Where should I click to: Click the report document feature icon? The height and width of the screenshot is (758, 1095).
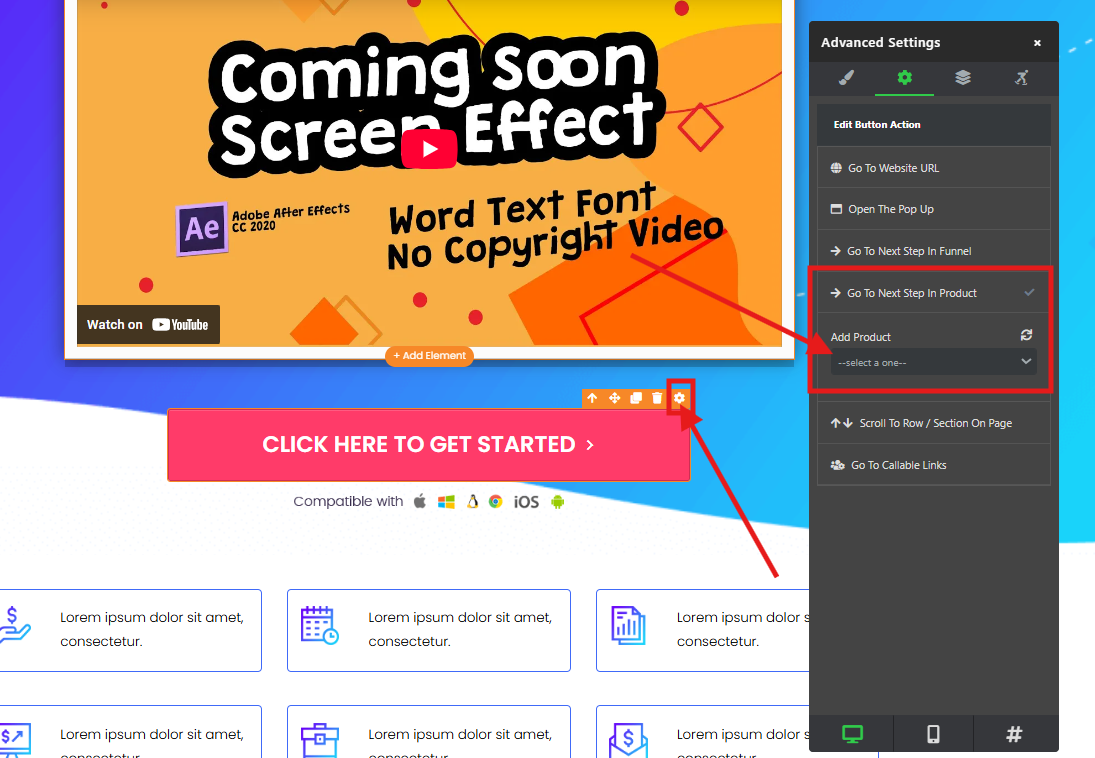629,625
